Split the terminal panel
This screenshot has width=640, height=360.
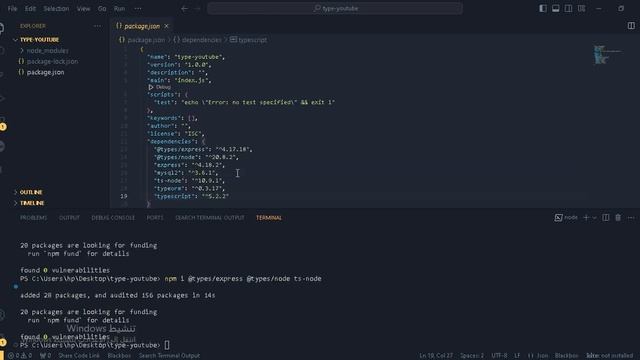606,218
